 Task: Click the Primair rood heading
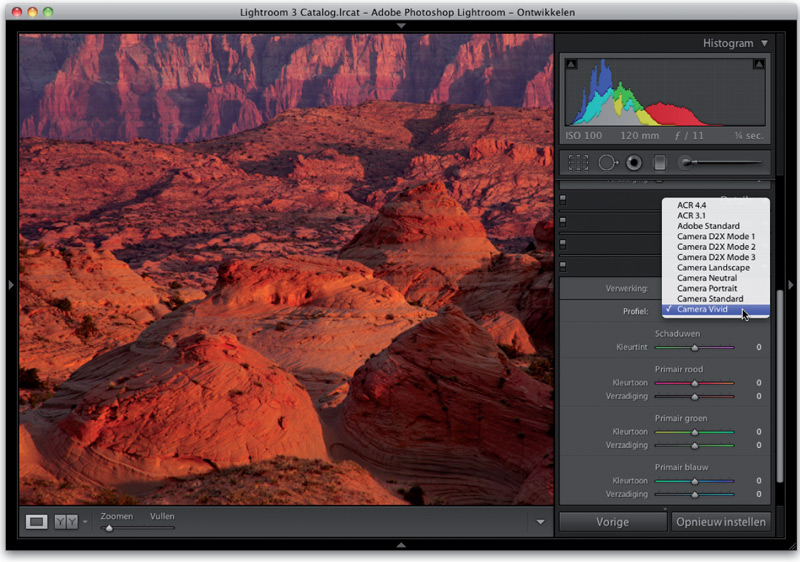679,369
